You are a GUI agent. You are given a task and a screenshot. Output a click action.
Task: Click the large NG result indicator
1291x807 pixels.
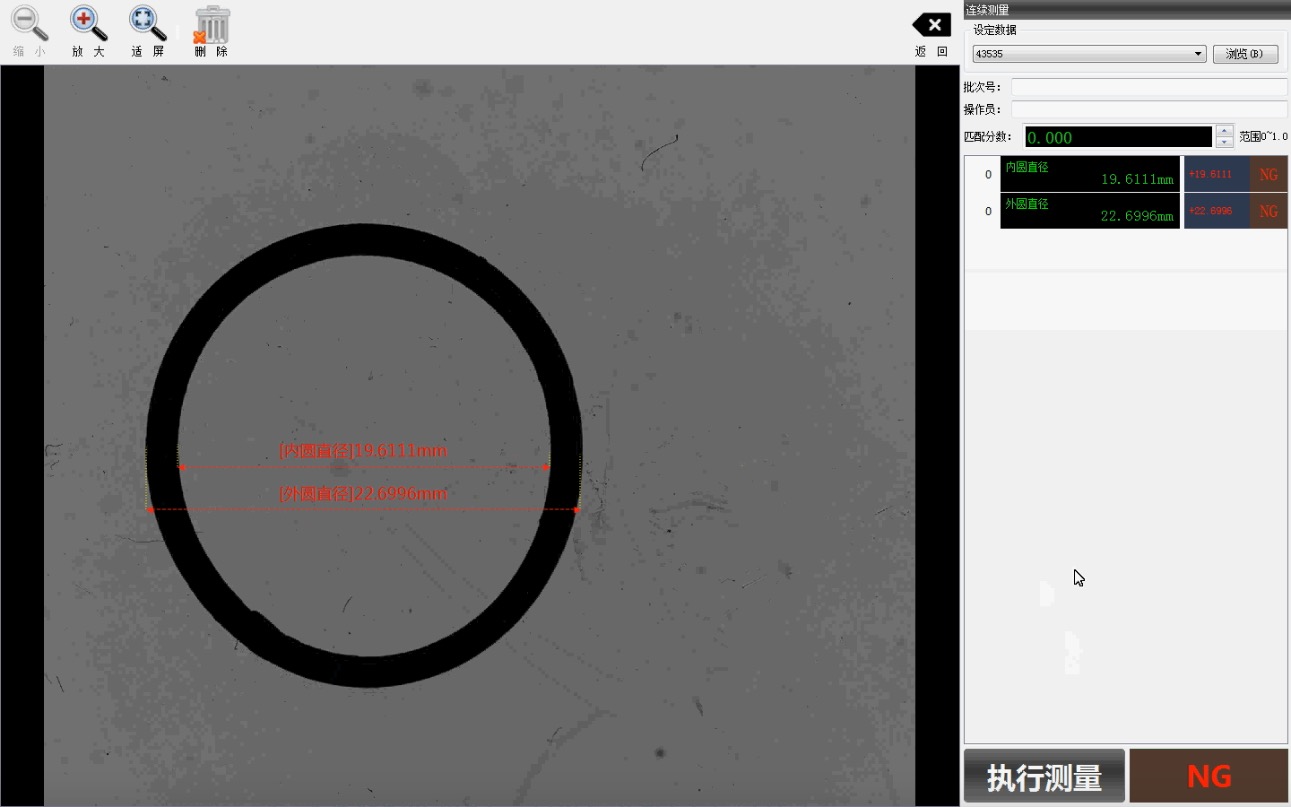1208,776
